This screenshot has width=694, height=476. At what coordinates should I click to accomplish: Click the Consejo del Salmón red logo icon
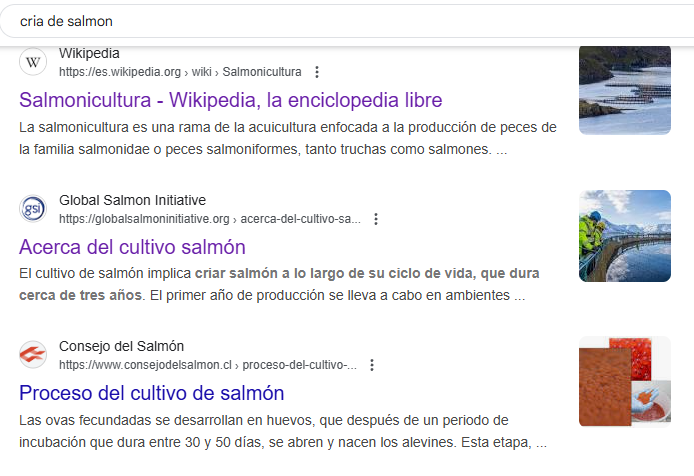coord(33,355)
